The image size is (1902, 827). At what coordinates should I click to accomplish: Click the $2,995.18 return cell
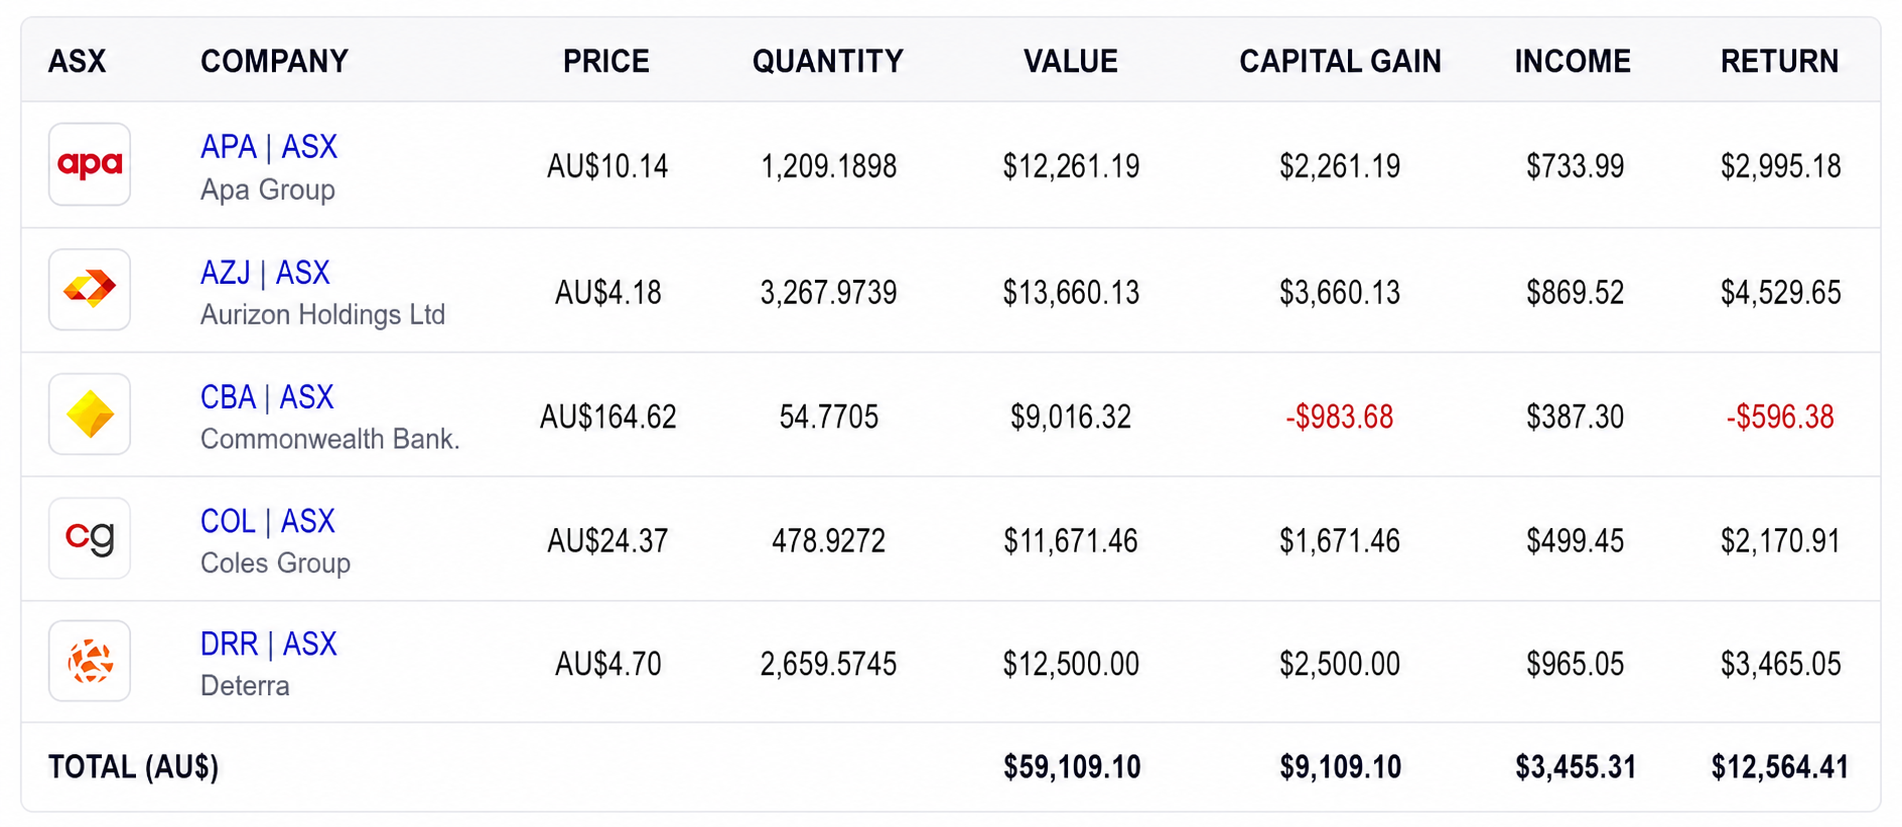click(1781, 166)
